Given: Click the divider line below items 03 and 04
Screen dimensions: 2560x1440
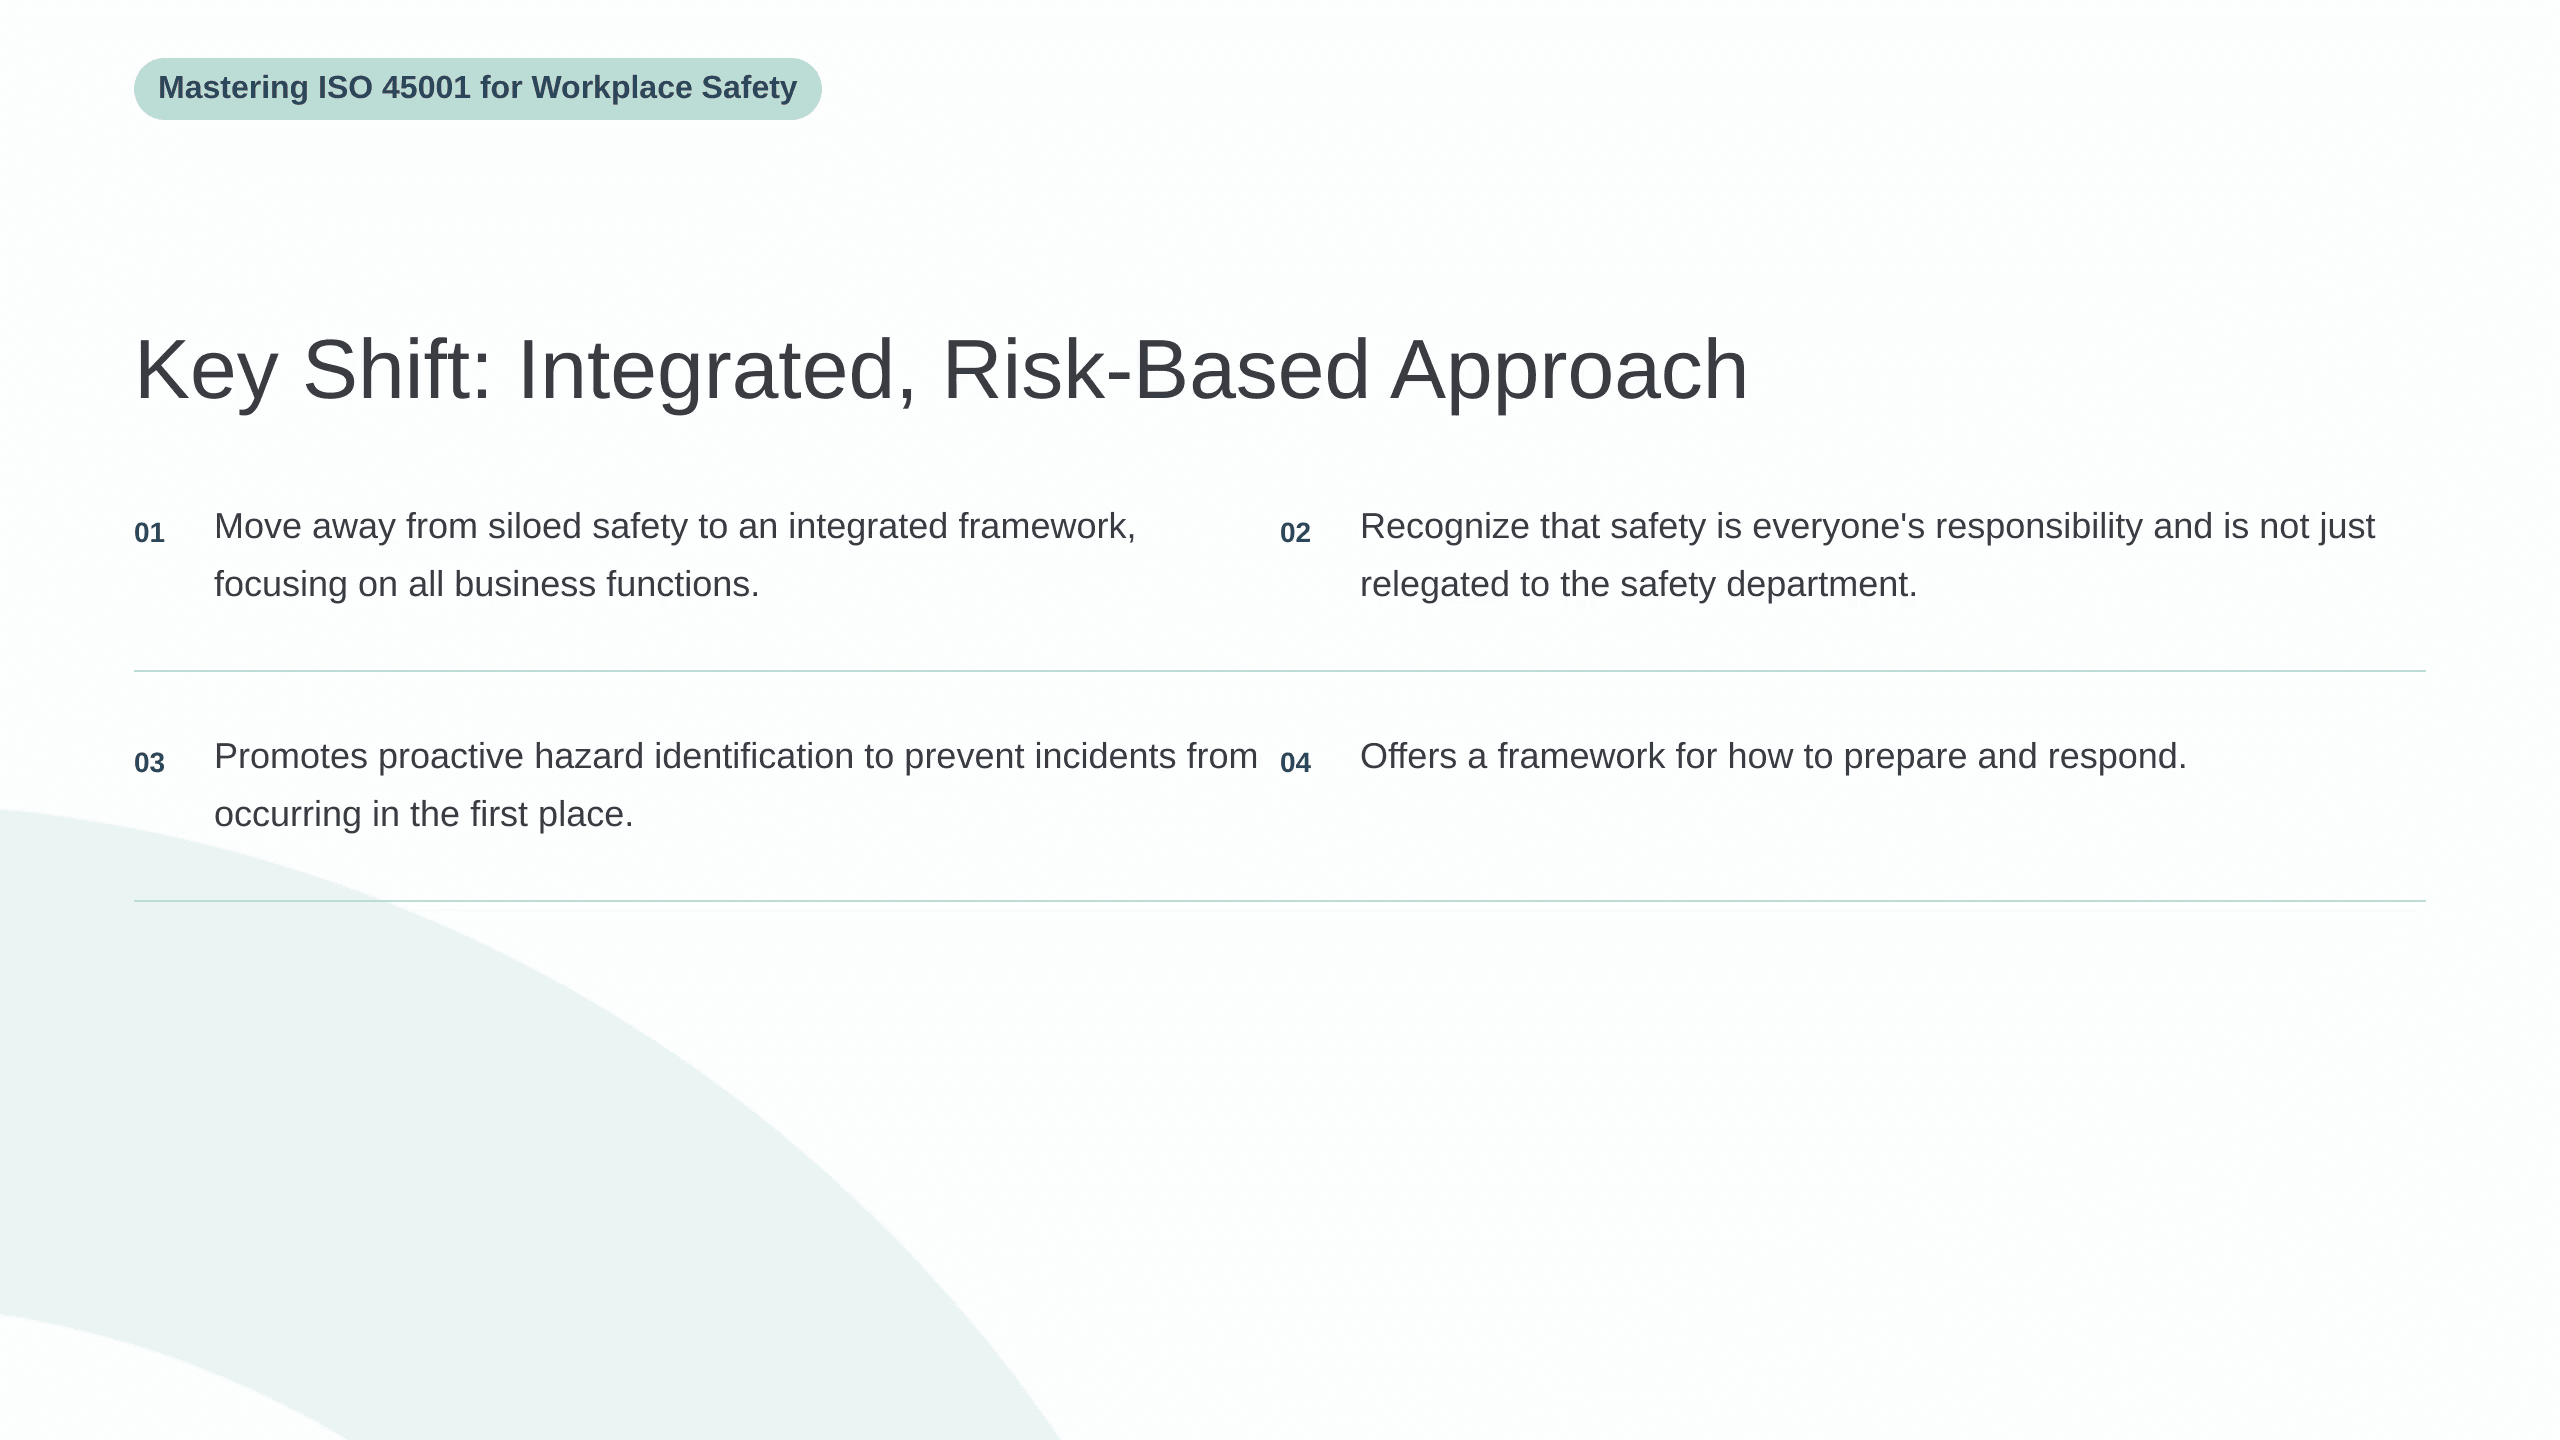Looking at the screenshot, I should (1280, 901).
